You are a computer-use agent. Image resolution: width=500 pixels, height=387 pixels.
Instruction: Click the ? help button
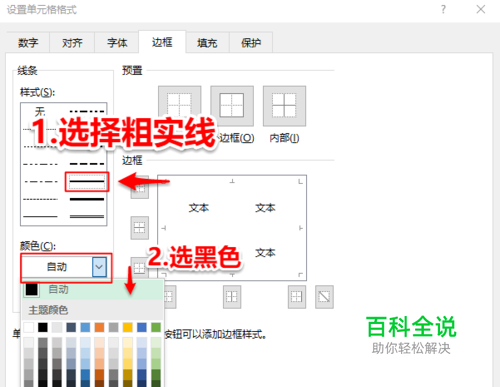click(x=443, y=9)
